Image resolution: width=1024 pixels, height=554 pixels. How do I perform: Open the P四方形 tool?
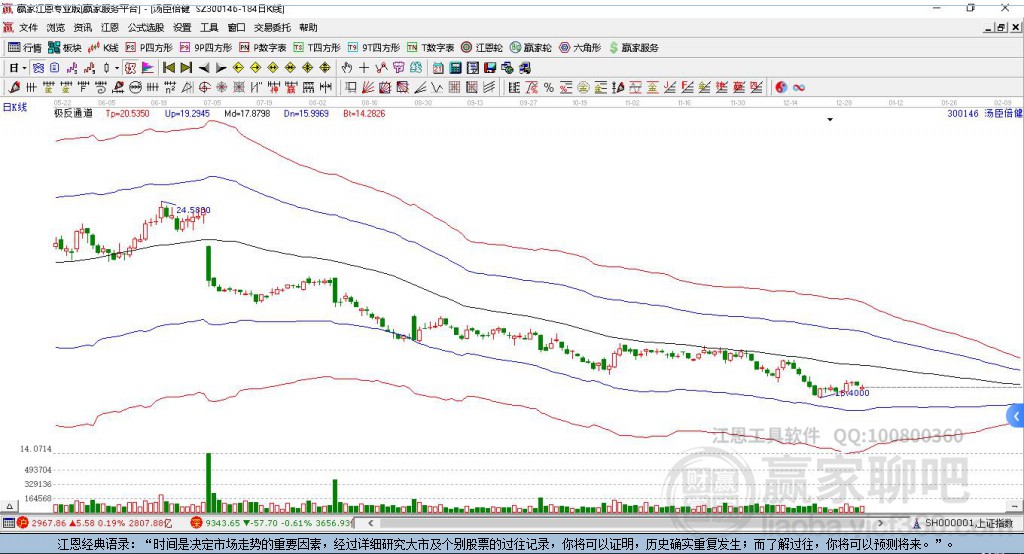(149, 48)
